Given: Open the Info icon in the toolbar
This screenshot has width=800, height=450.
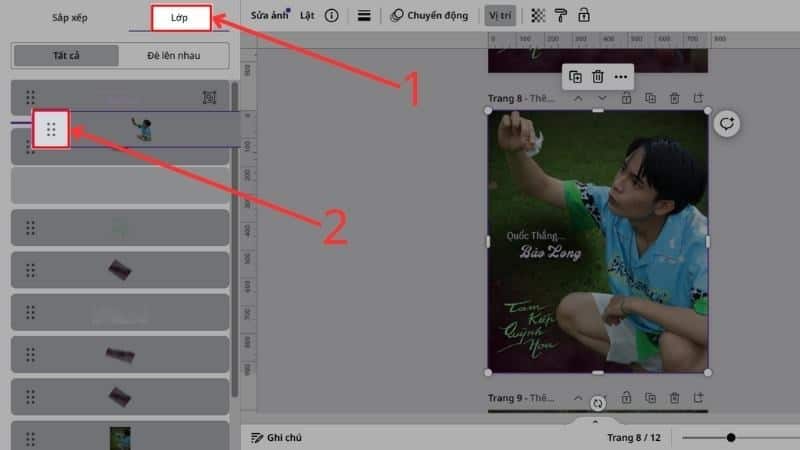Looking at the screenshot, I should click(332, 16).
